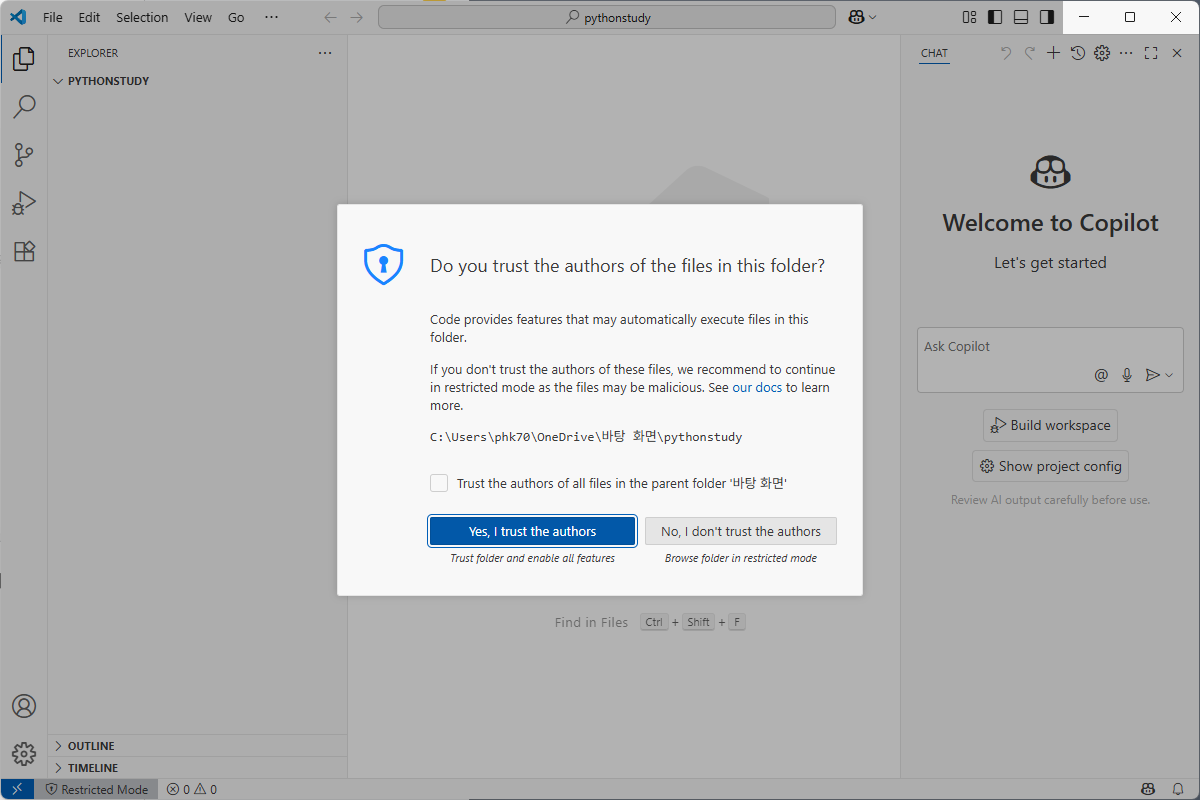Open the Explorer view in activity bar
Viewport: 1200px width, 800px height.
tap(24, 58)
